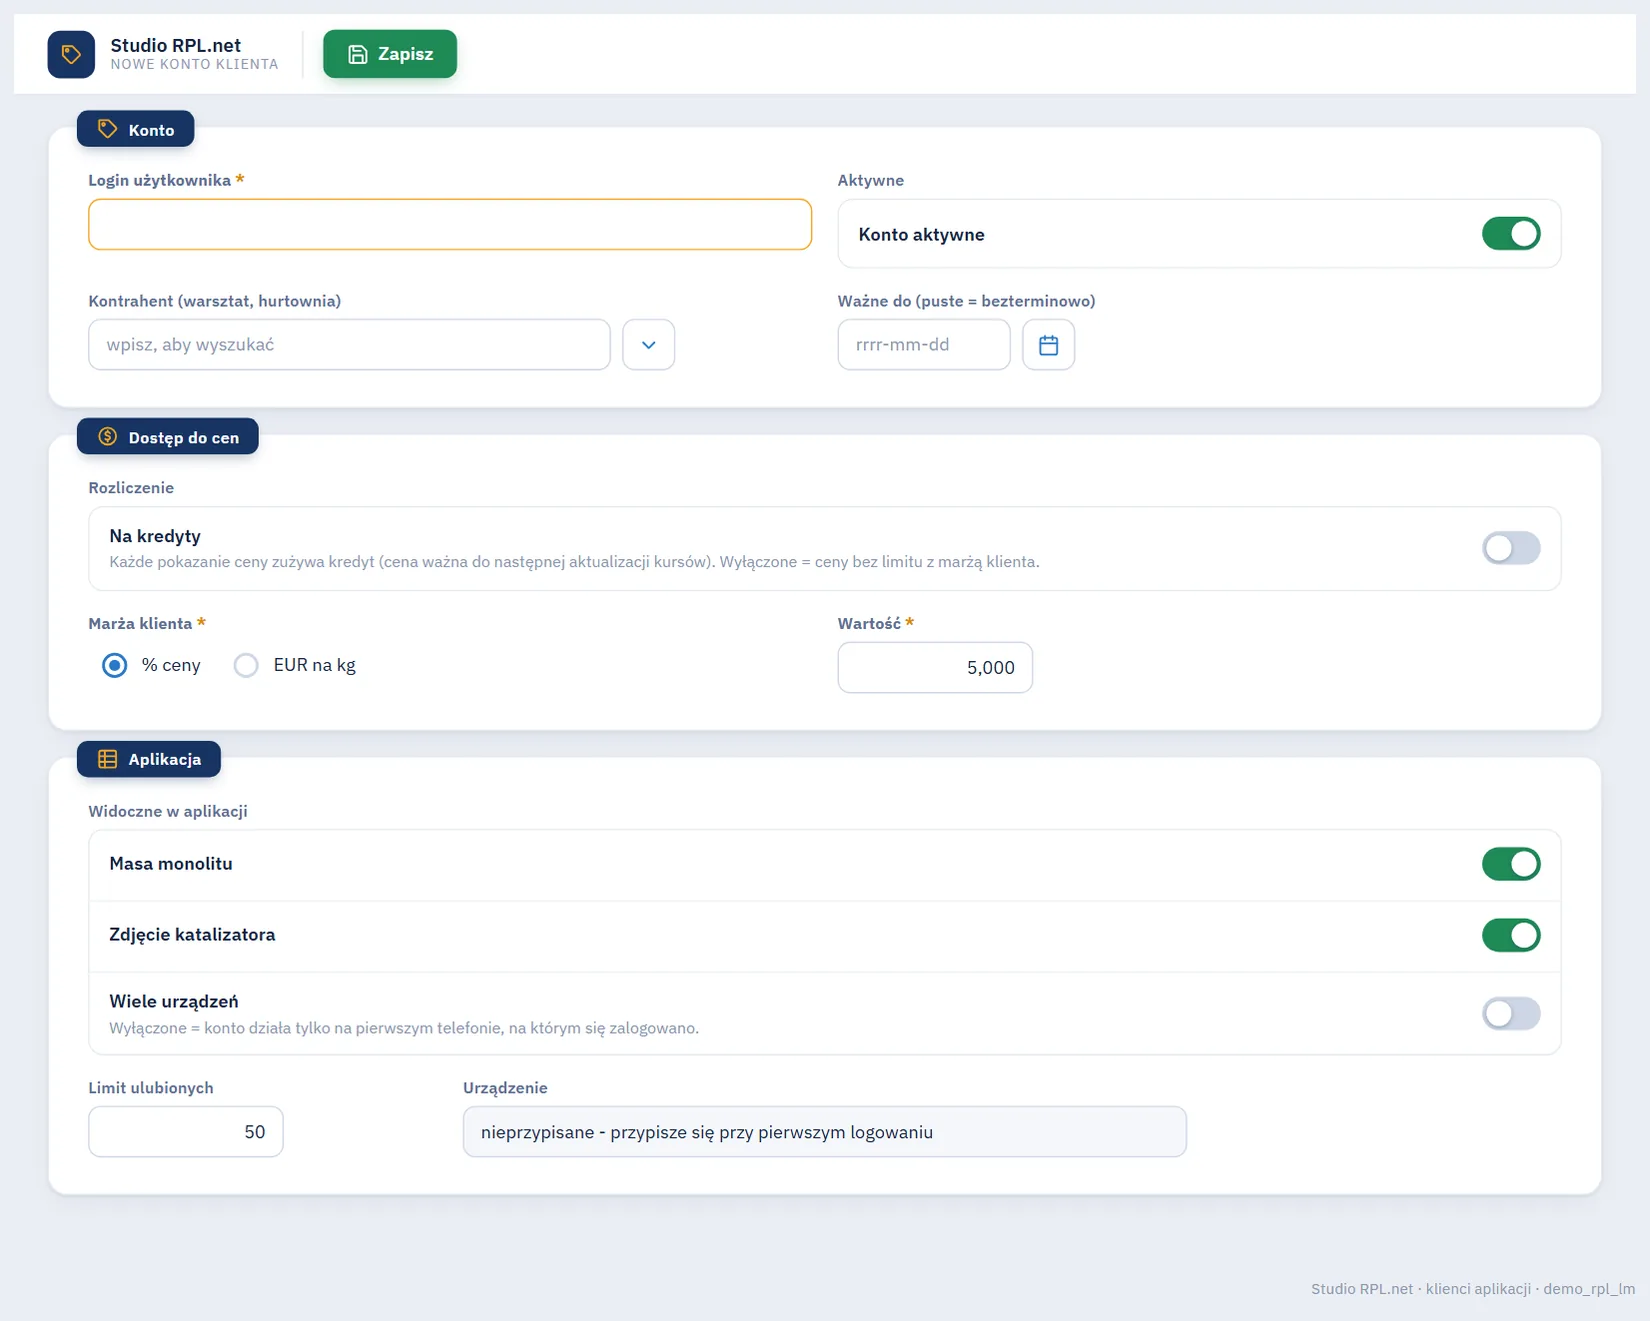Image resolution: width=1650 pixels, height=1321 pixels.
Task: Click the Wiele urządzeń description text
Action: point(404,1028)
